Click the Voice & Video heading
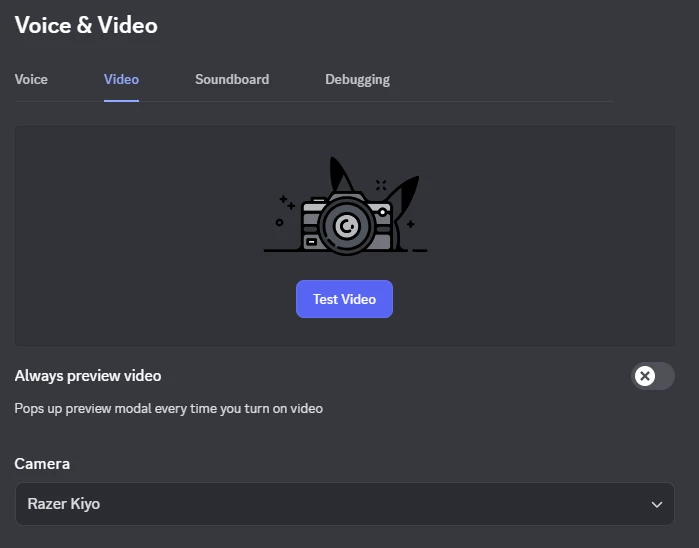The width and height of the screenshot is (699, 548). [x=86, y=25]
